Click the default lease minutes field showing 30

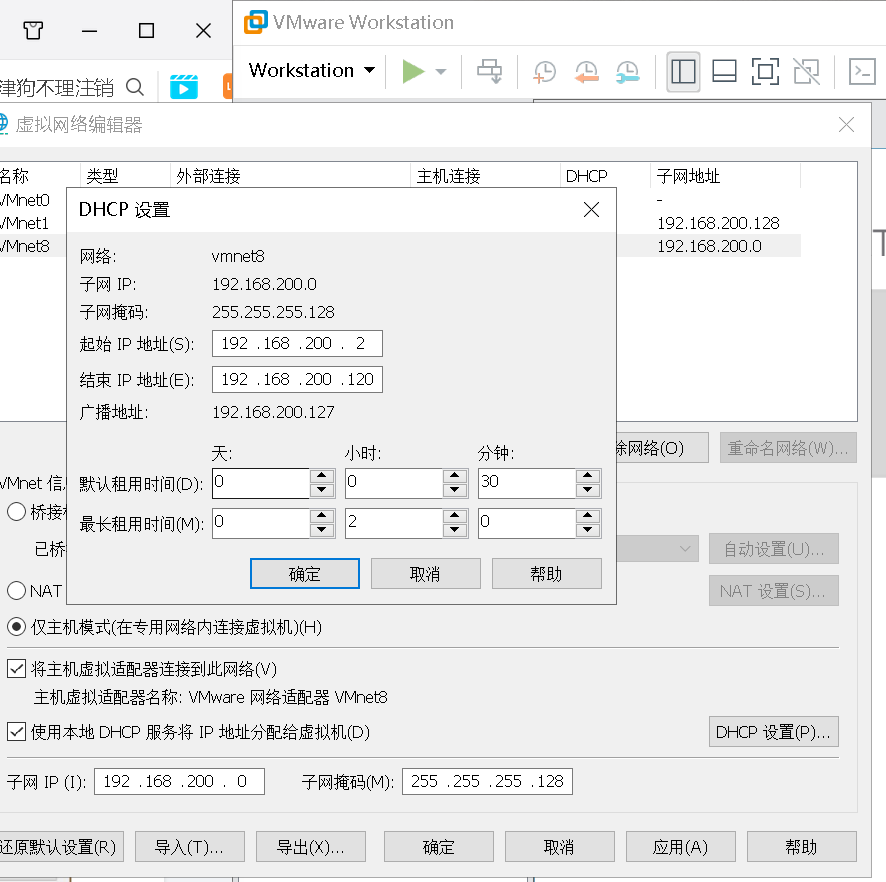pos(527,483)
